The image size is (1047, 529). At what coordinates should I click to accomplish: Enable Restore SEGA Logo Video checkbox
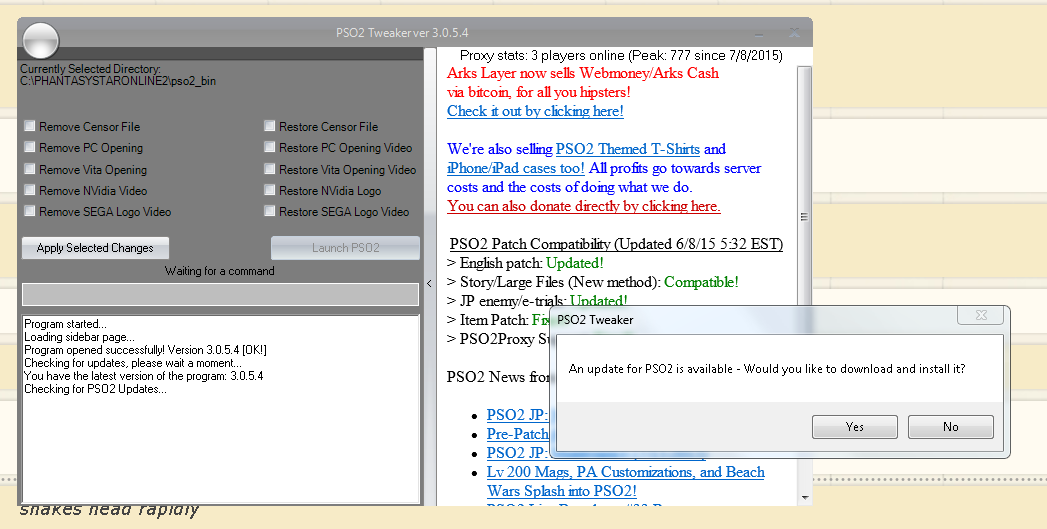pos(269,211)
